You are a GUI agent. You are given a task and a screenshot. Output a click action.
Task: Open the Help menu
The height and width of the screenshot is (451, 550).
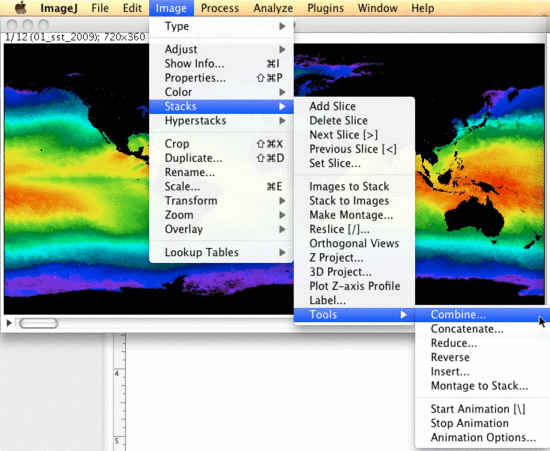pos(423,8)
